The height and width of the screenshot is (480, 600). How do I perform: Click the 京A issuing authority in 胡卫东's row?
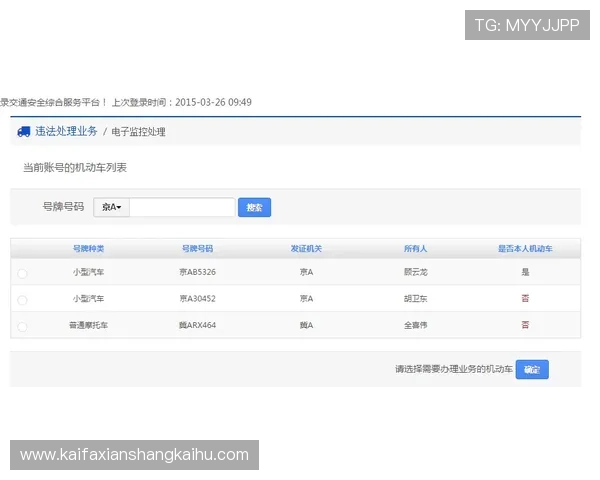306,298
